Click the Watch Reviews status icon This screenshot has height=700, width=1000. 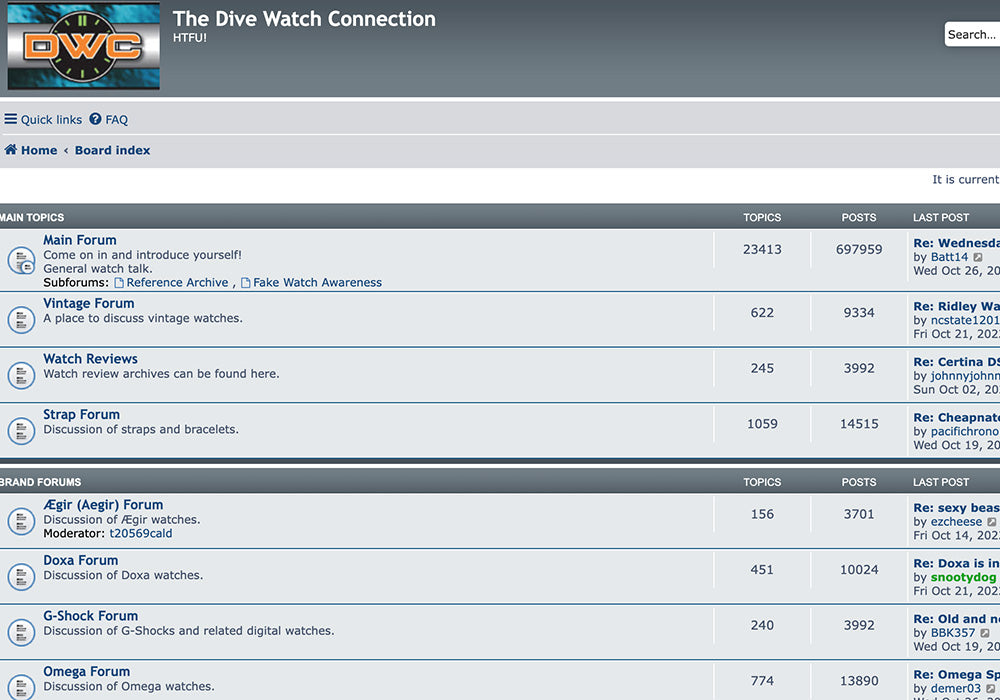pyautogui.click(x=21, y=375)
